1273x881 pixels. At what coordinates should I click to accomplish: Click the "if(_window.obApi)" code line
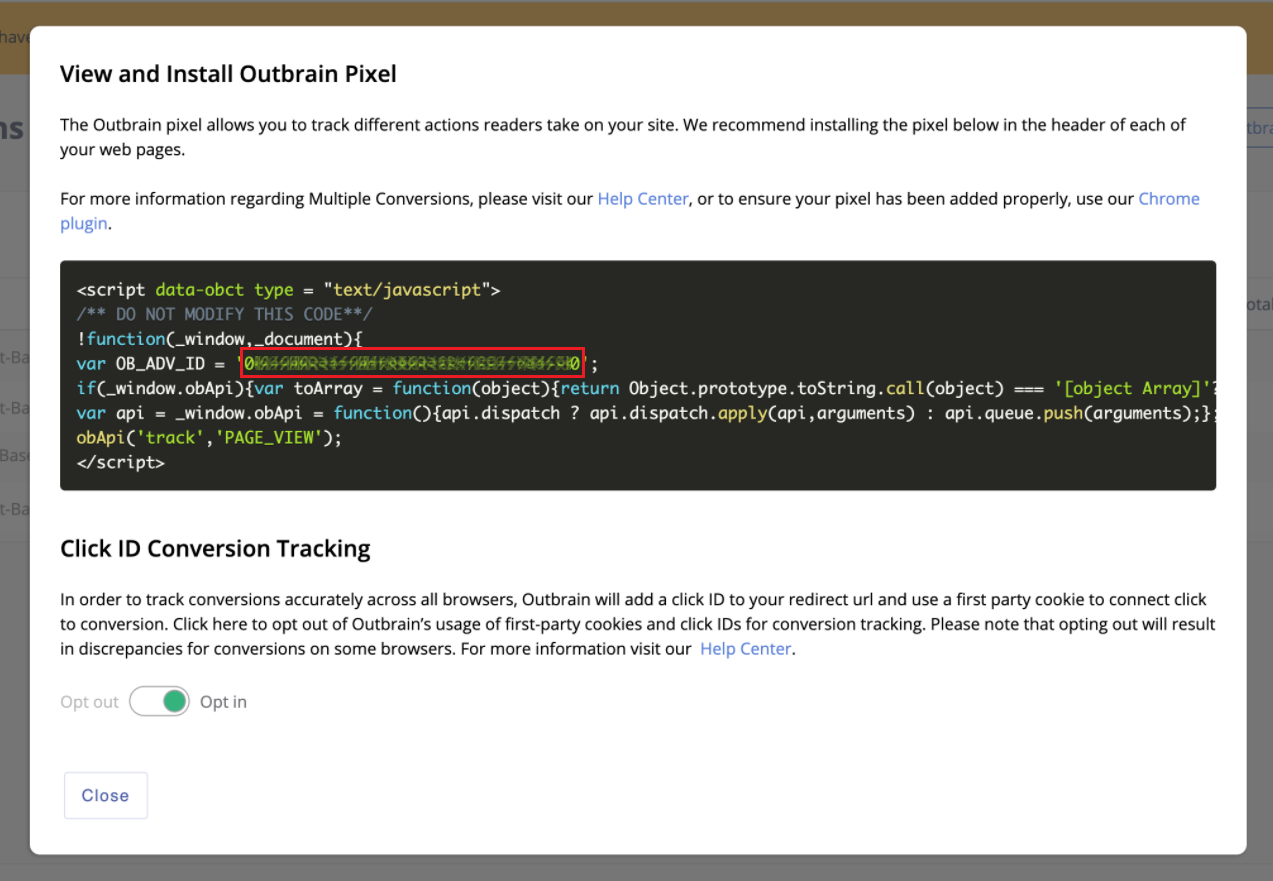tap(646, 388)
